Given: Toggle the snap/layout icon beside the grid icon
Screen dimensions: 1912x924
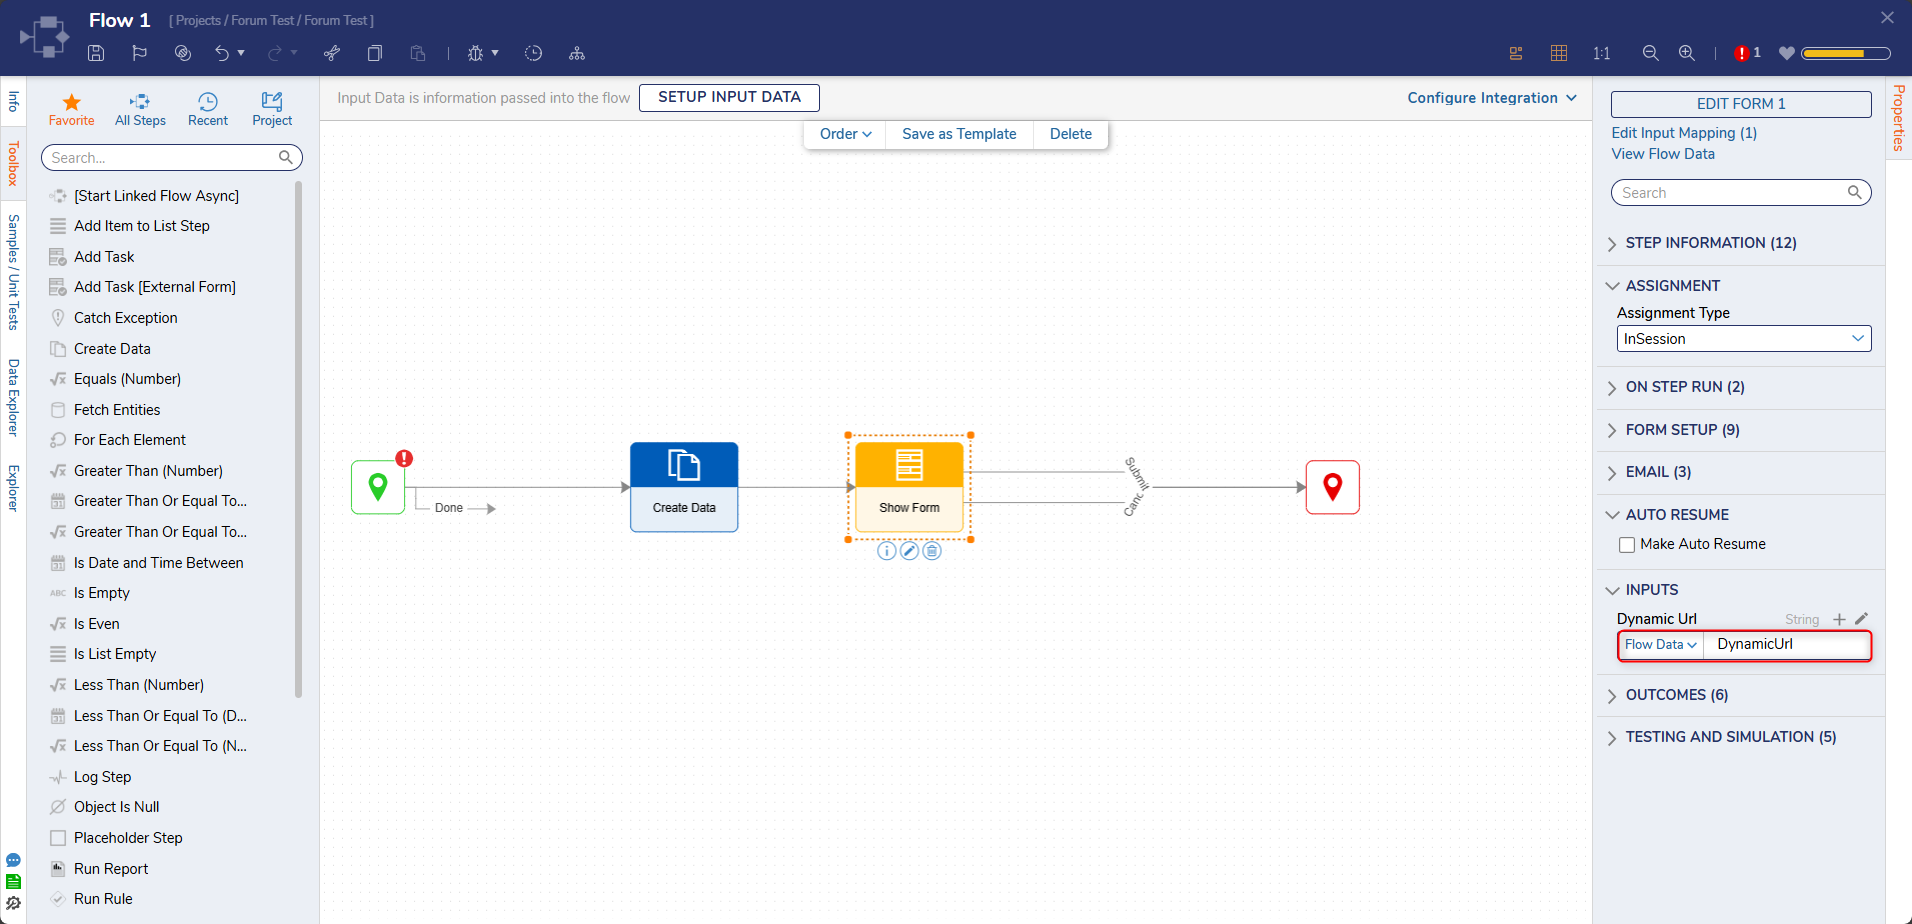Looking at the screenshot, I should [1516, 53].
